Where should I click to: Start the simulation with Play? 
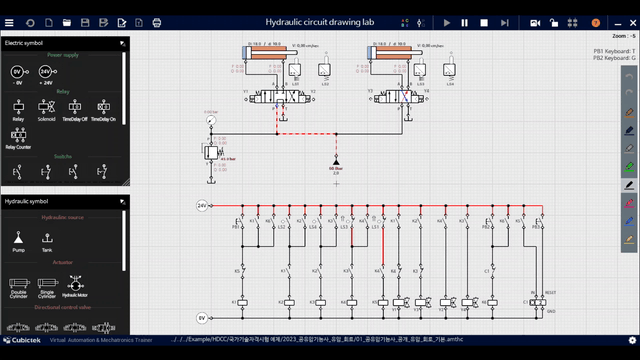click(x=447, y=23)
